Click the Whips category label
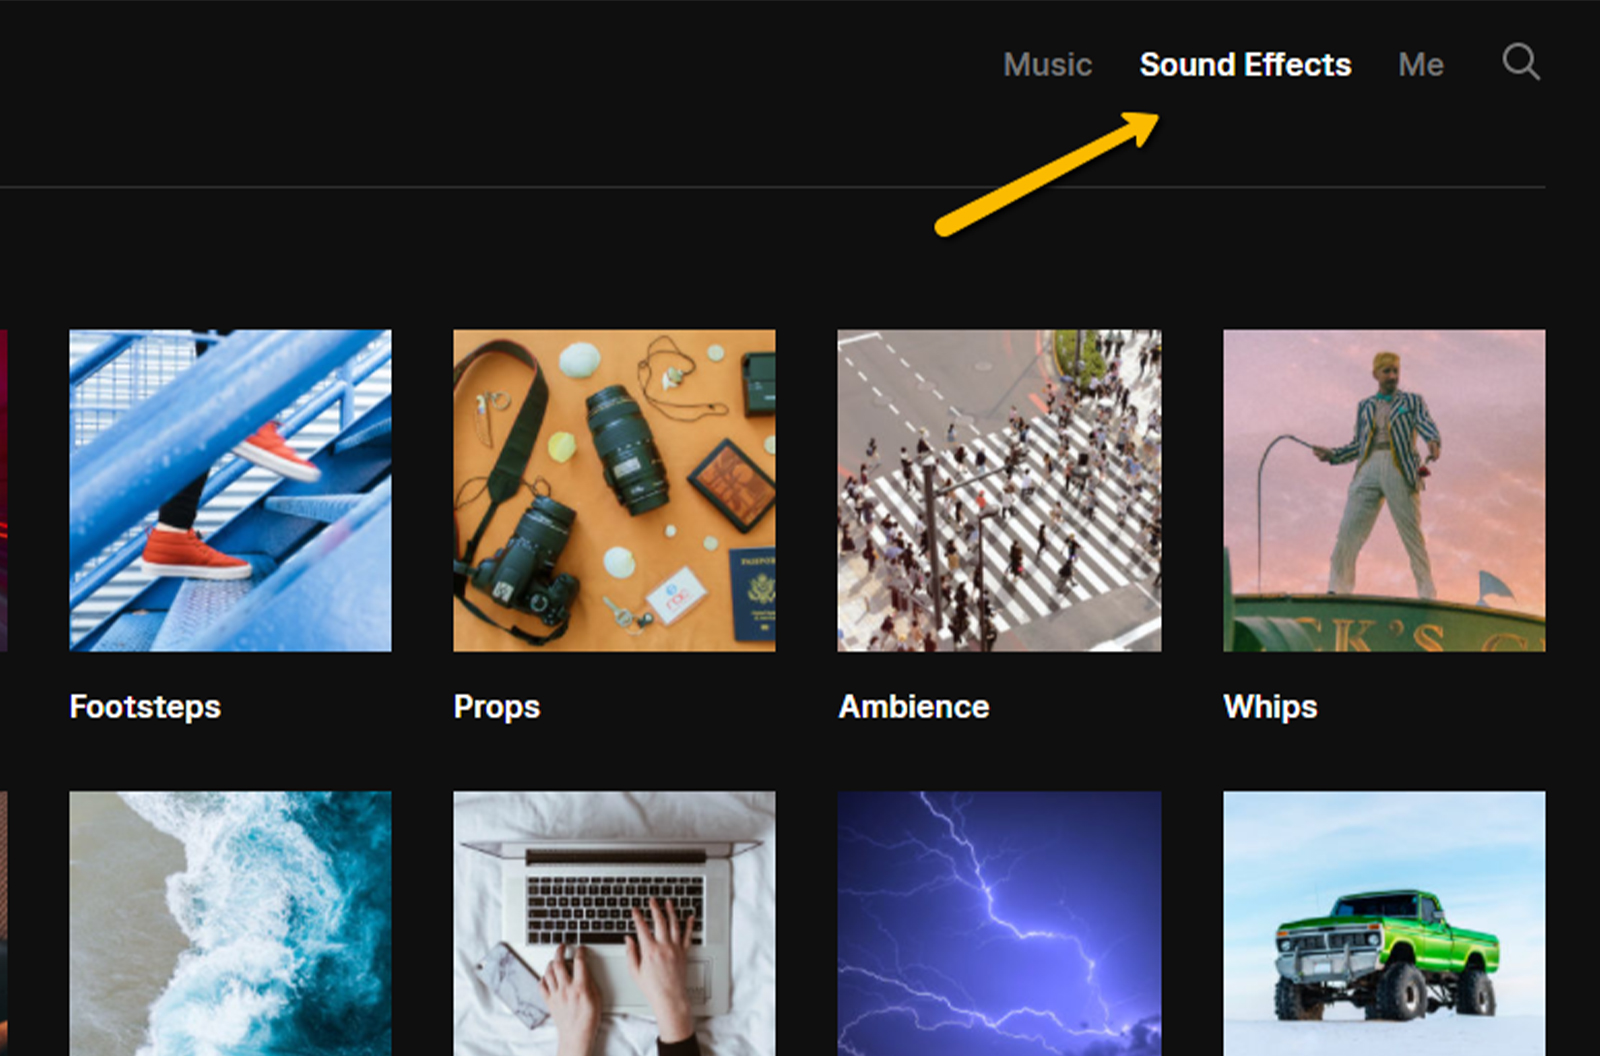 (1270, 707)
